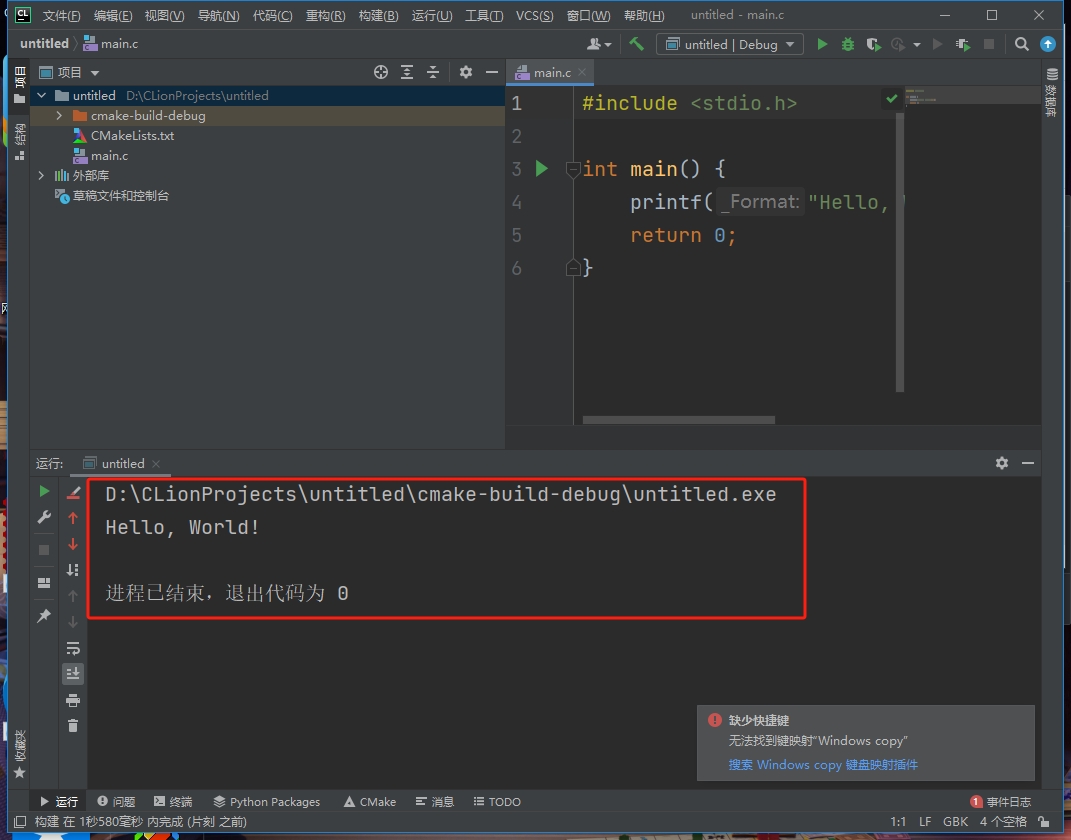Open the untitled | Debug configuration dropdown
The height and width of the screenshot is (840, 1071).
click(x=730, y=44)
